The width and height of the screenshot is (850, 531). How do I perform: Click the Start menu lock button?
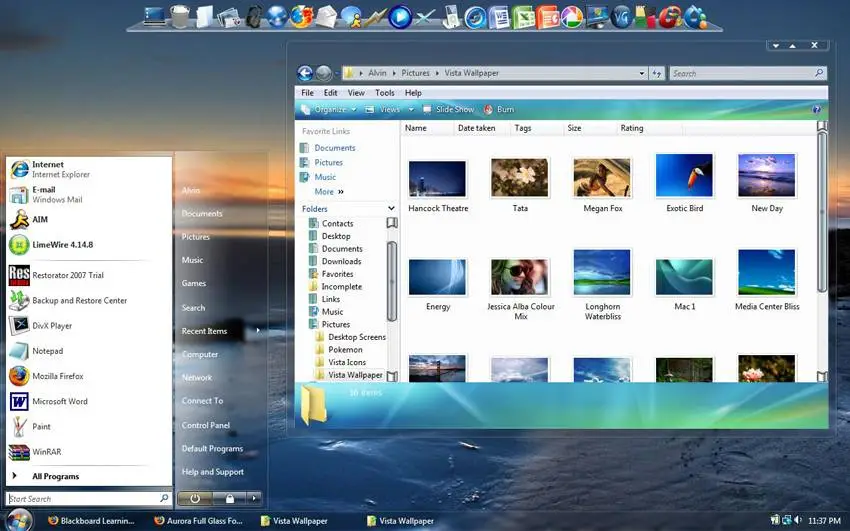coord(230,498)
